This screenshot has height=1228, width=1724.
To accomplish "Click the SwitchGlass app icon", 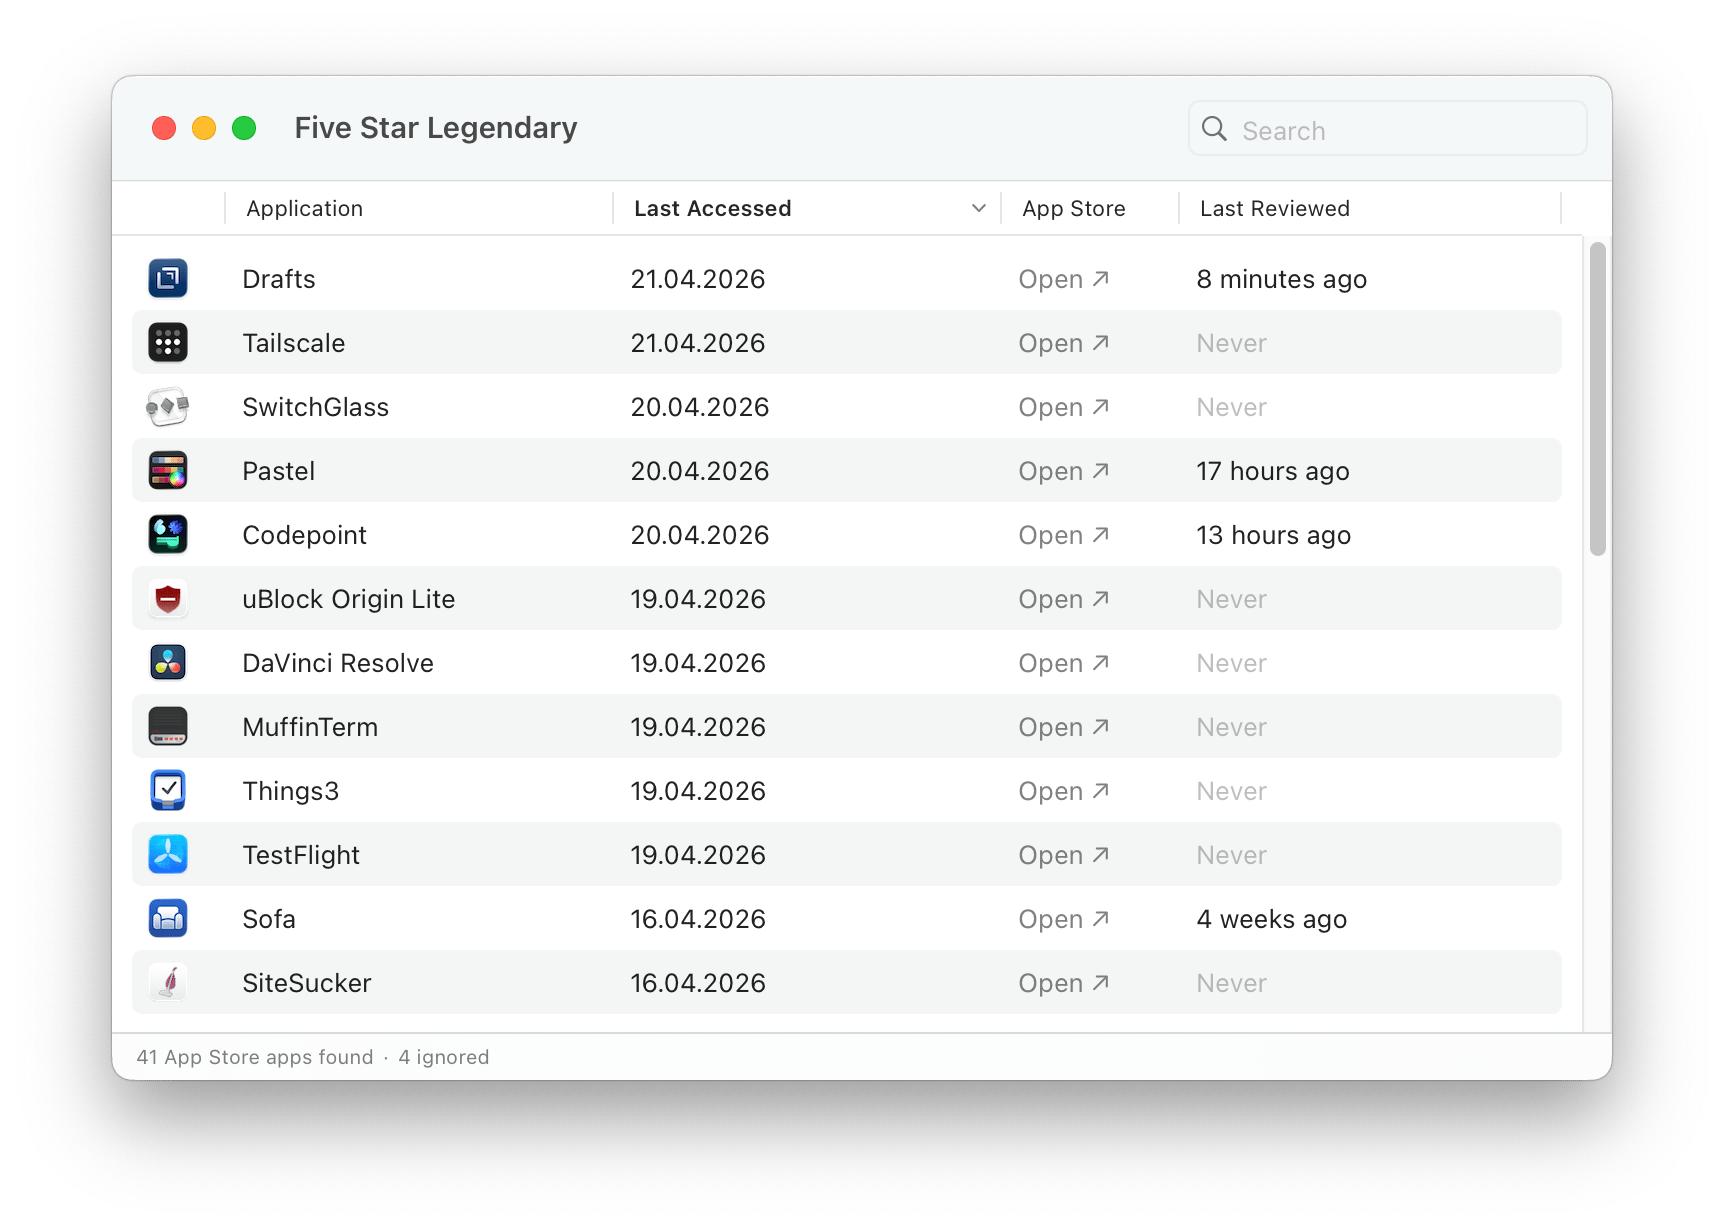I will click(168, 406).
